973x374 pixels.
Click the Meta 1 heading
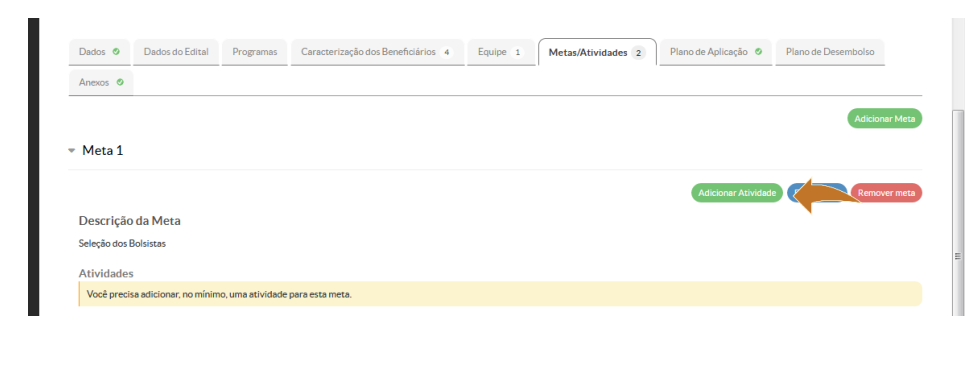pyautogui.click(x=102, y=151)
